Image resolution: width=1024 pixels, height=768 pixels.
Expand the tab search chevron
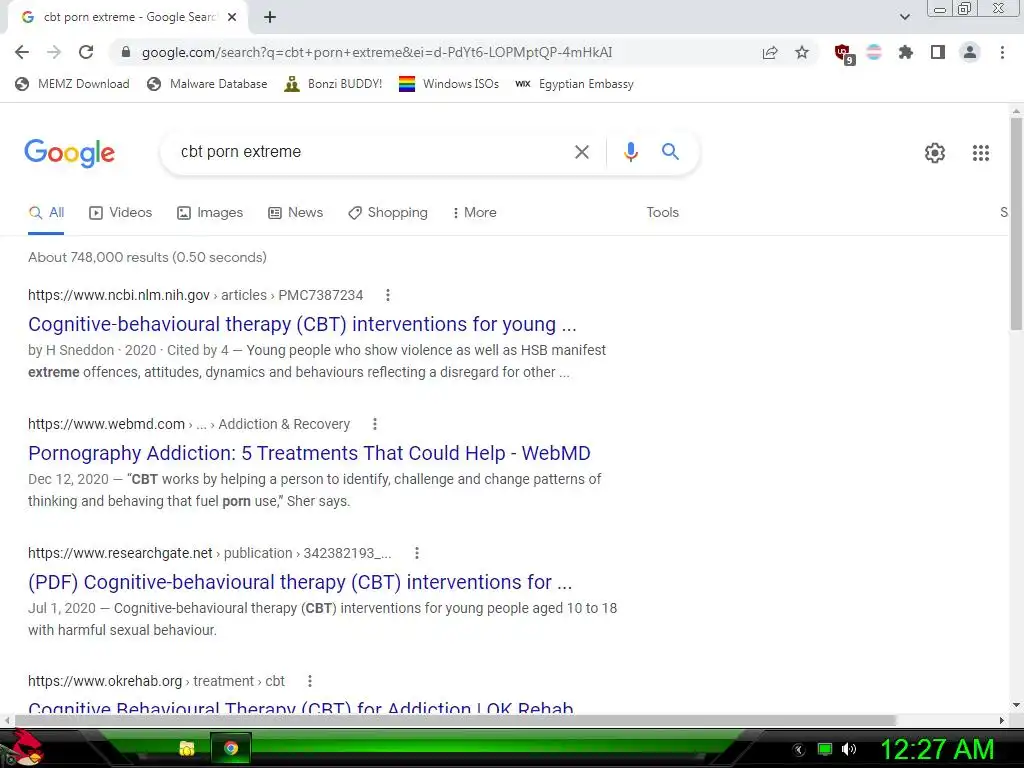[904, 17]
